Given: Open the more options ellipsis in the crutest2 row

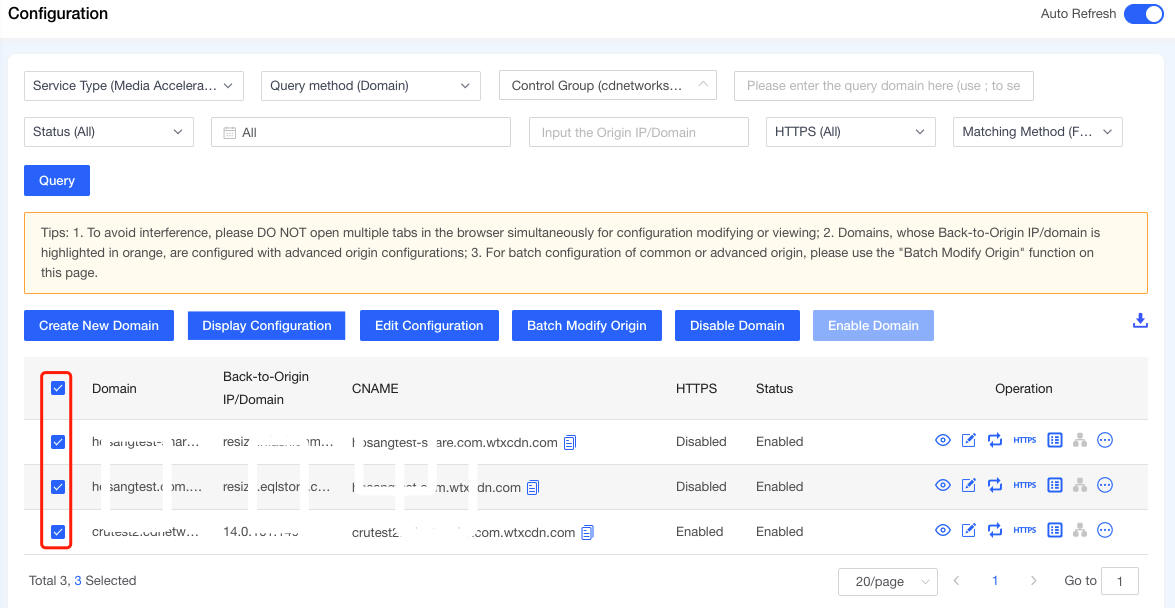Looking at the screenshot, I should click(1105, 532).
